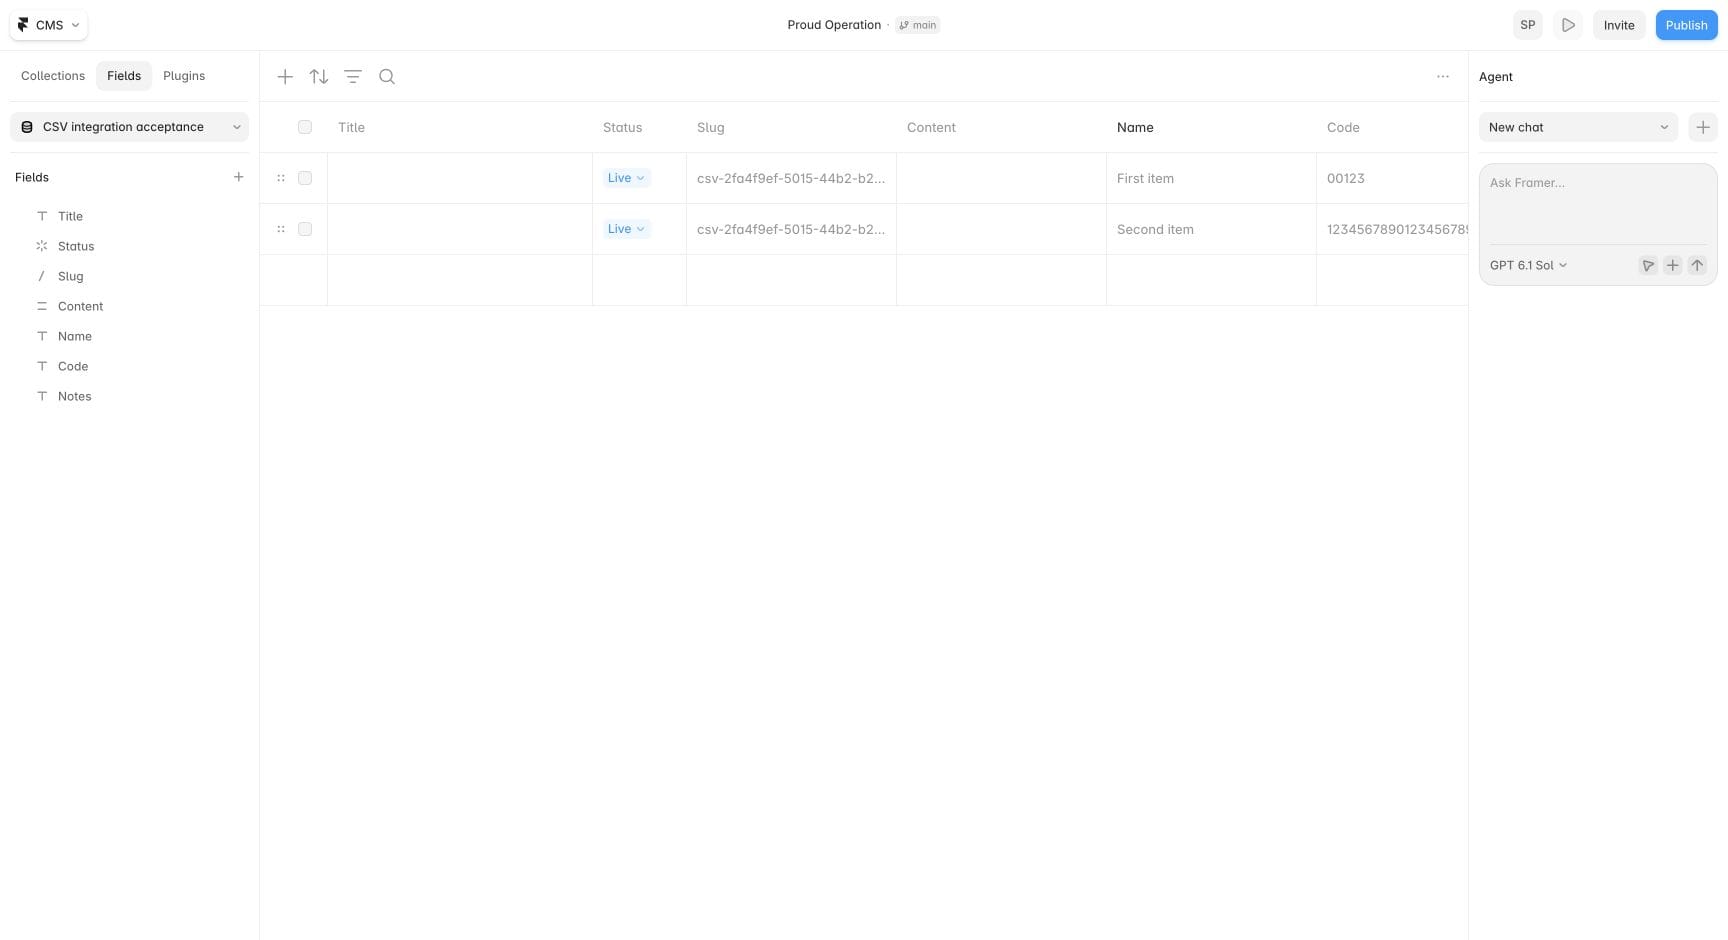Click the attach plus icon in chat box
The width and height of the screenshot is (1728, 940).
tap(1672, 265)
